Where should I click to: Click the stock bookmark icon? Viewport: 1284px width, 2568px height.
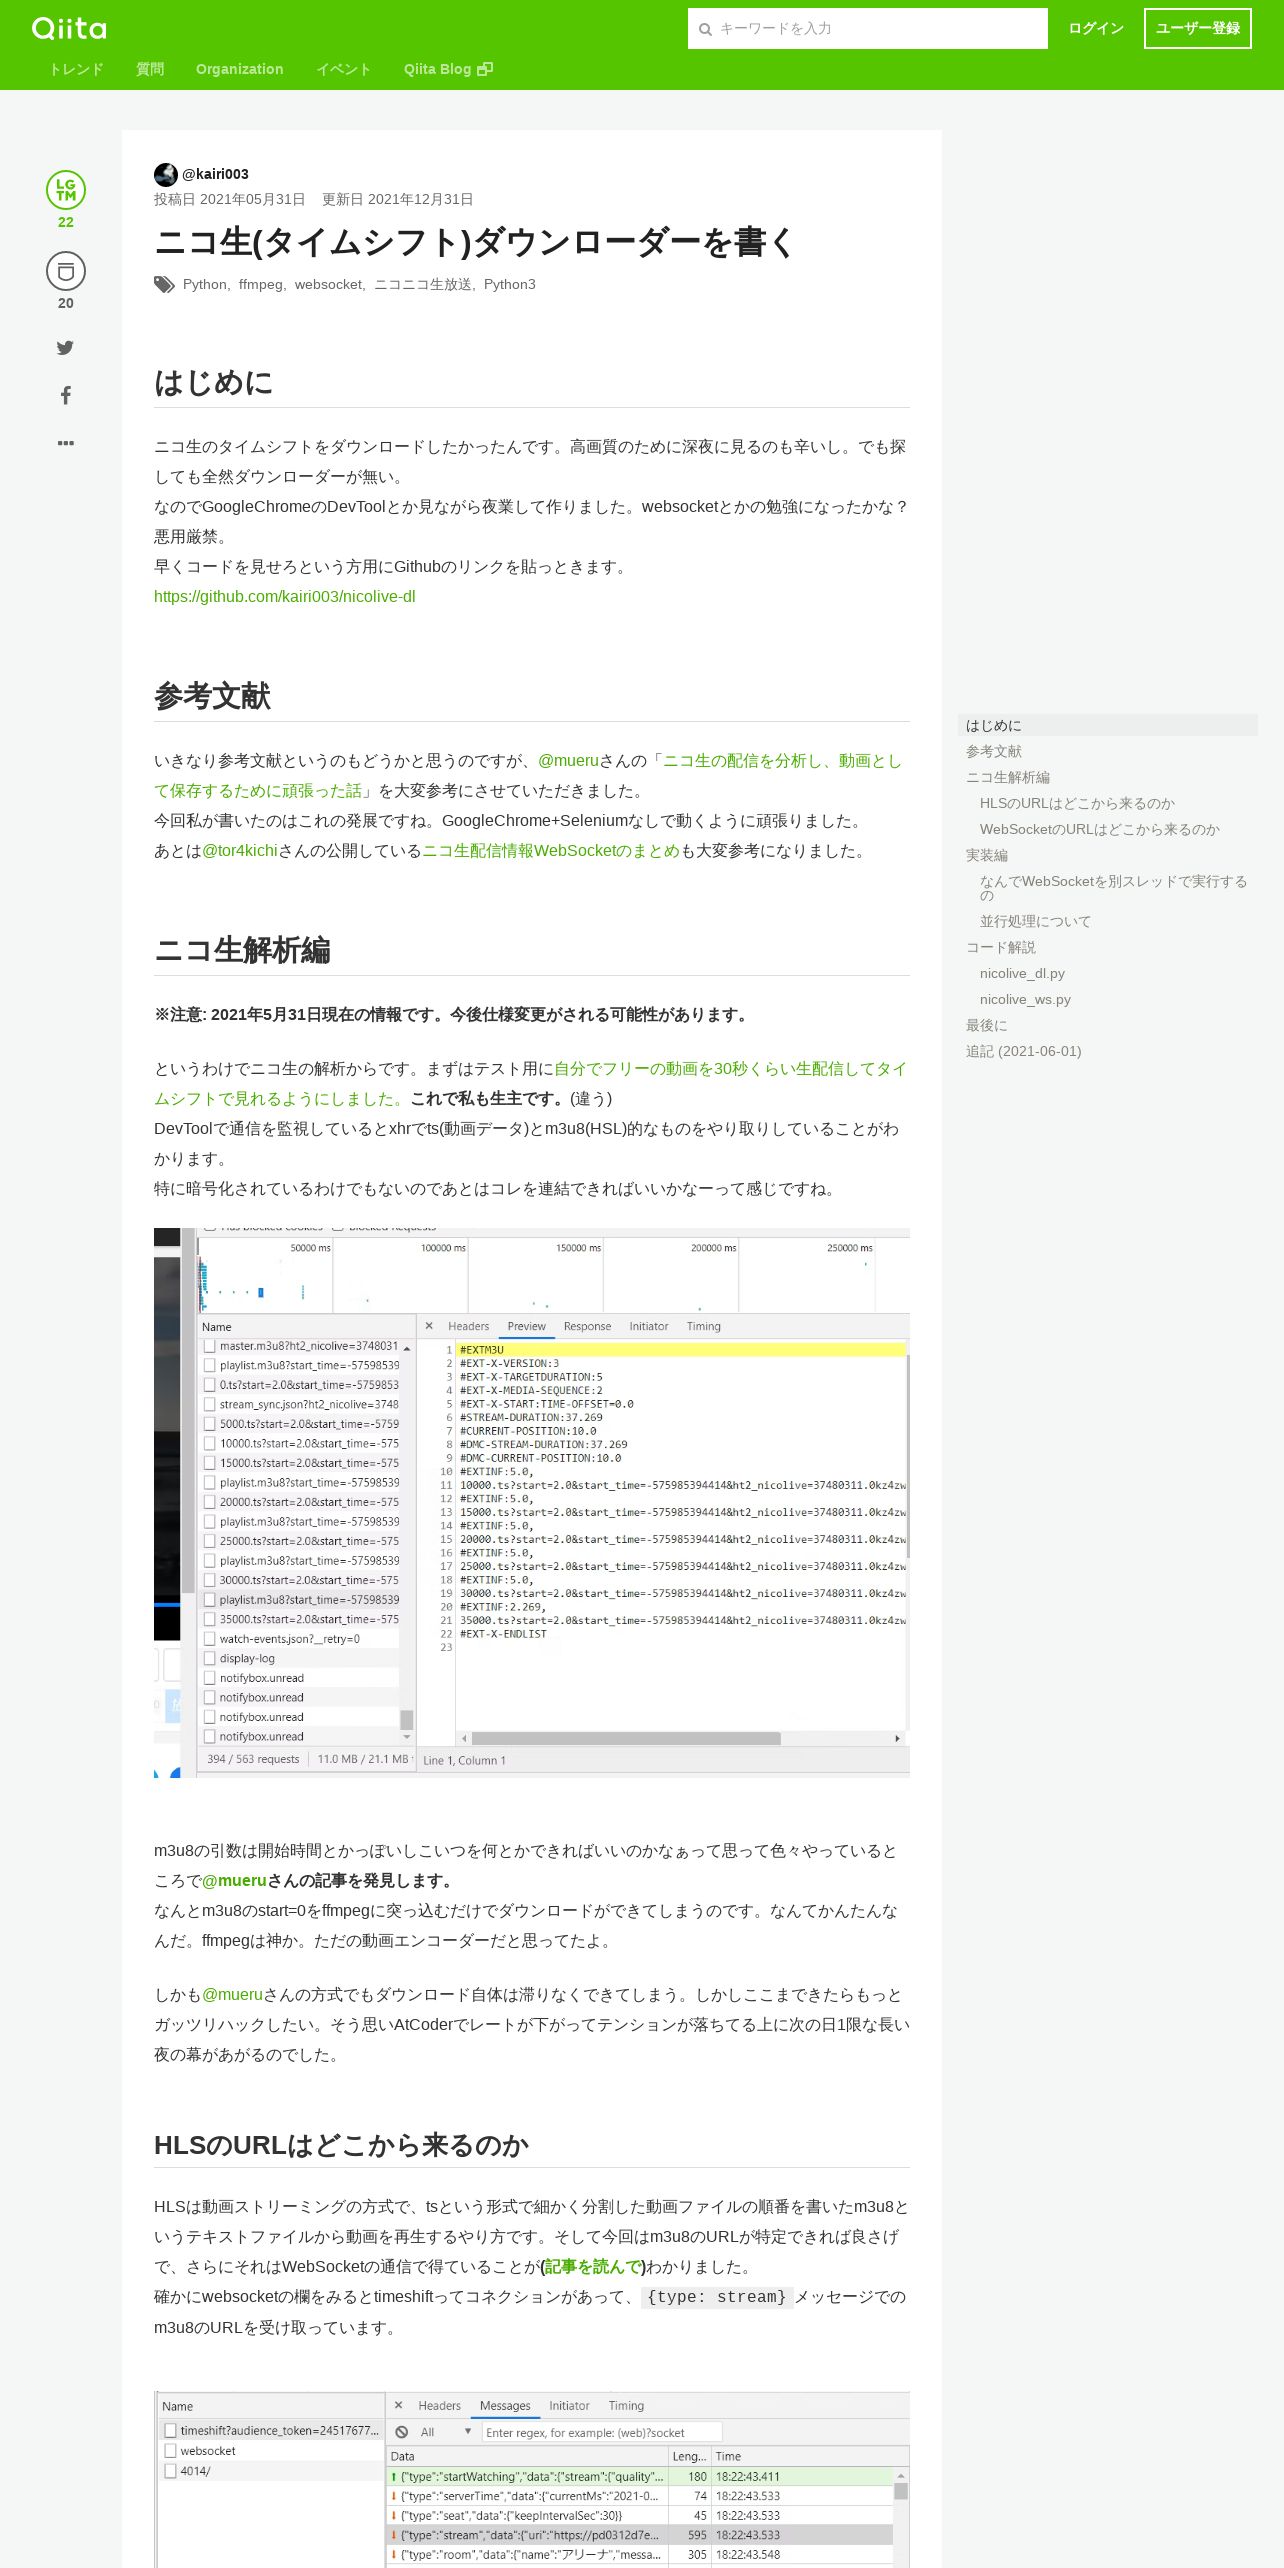(66, 271)
